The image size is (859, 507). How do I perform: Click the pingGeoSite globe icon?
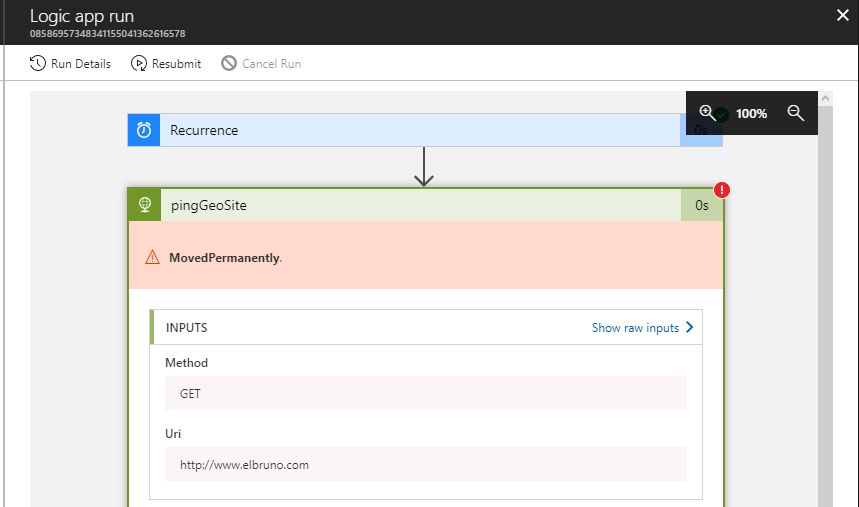pos(144,205)
